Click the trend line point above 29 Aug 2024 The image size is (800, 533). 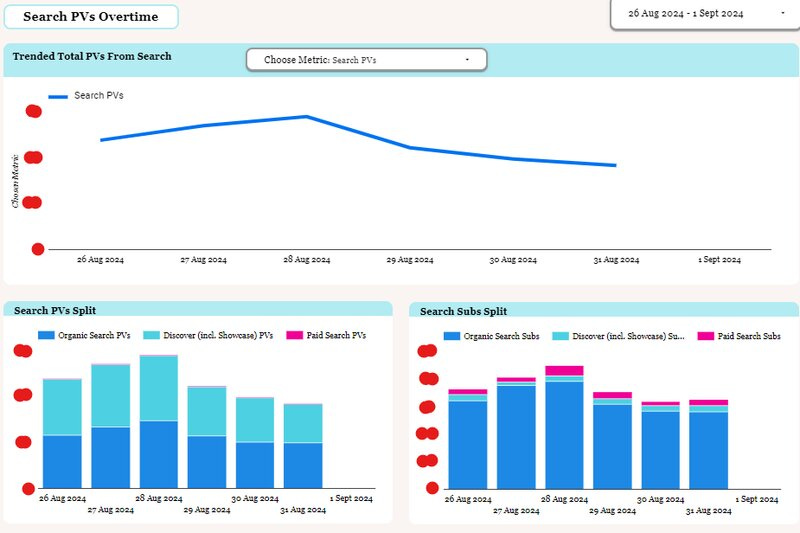pyautogui.click(x=410, y=148)
